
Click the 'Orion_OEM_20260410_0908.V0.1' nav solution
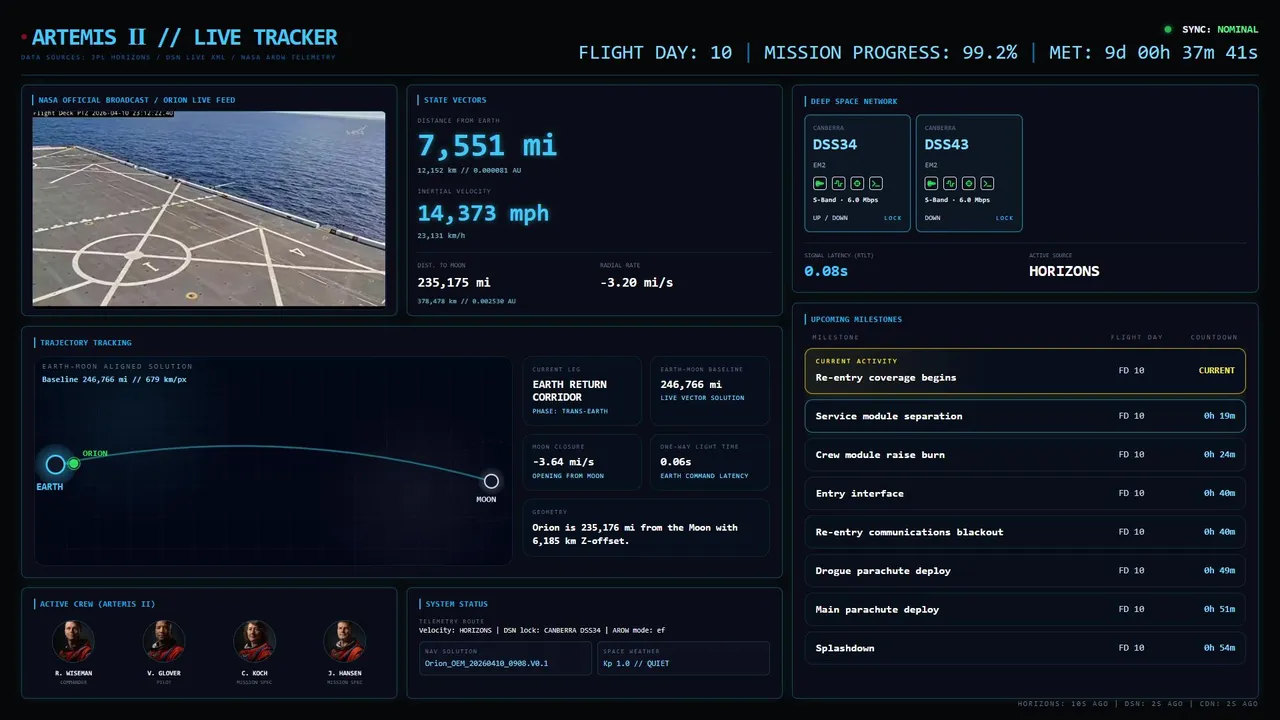click(486, 663)
